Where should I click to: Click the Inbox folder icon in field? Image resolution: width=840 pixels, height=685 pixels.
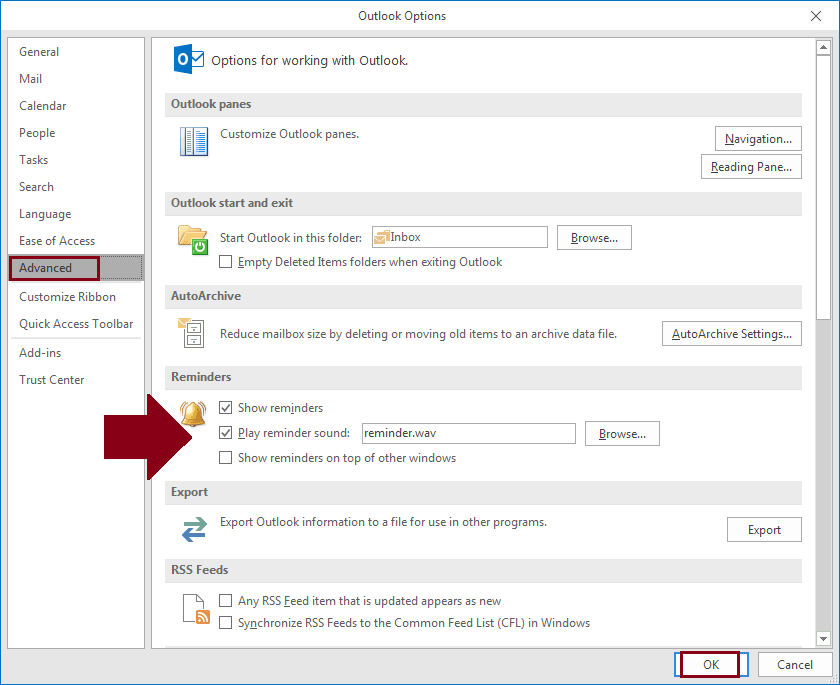(381, 237)
